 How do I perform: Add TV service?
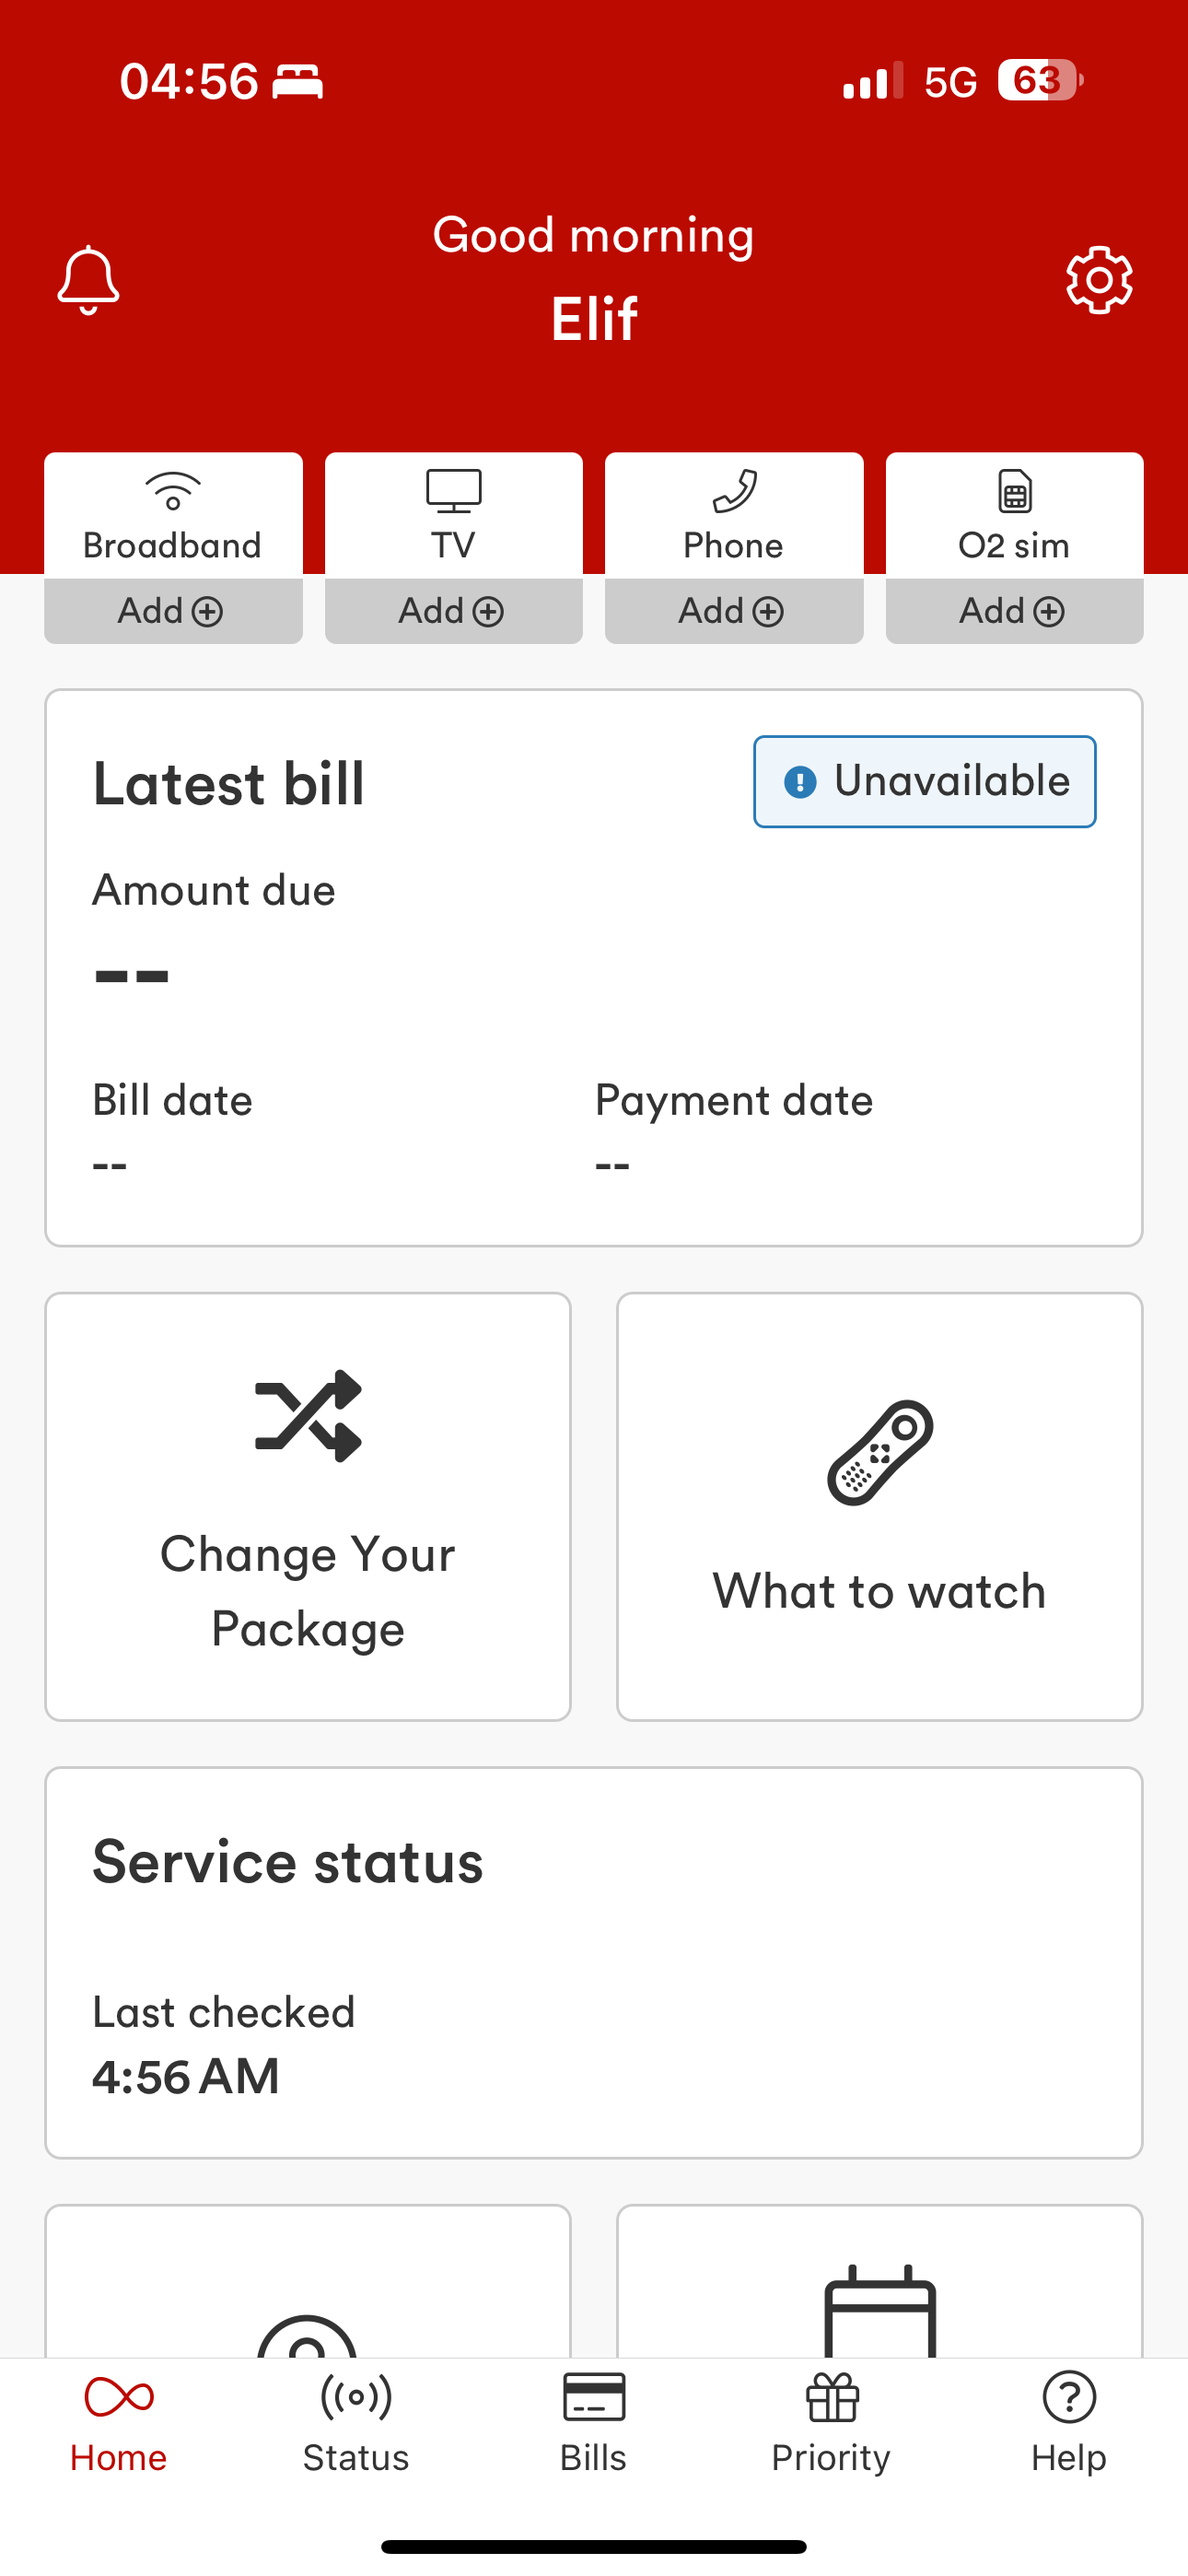tap(454, 611)
